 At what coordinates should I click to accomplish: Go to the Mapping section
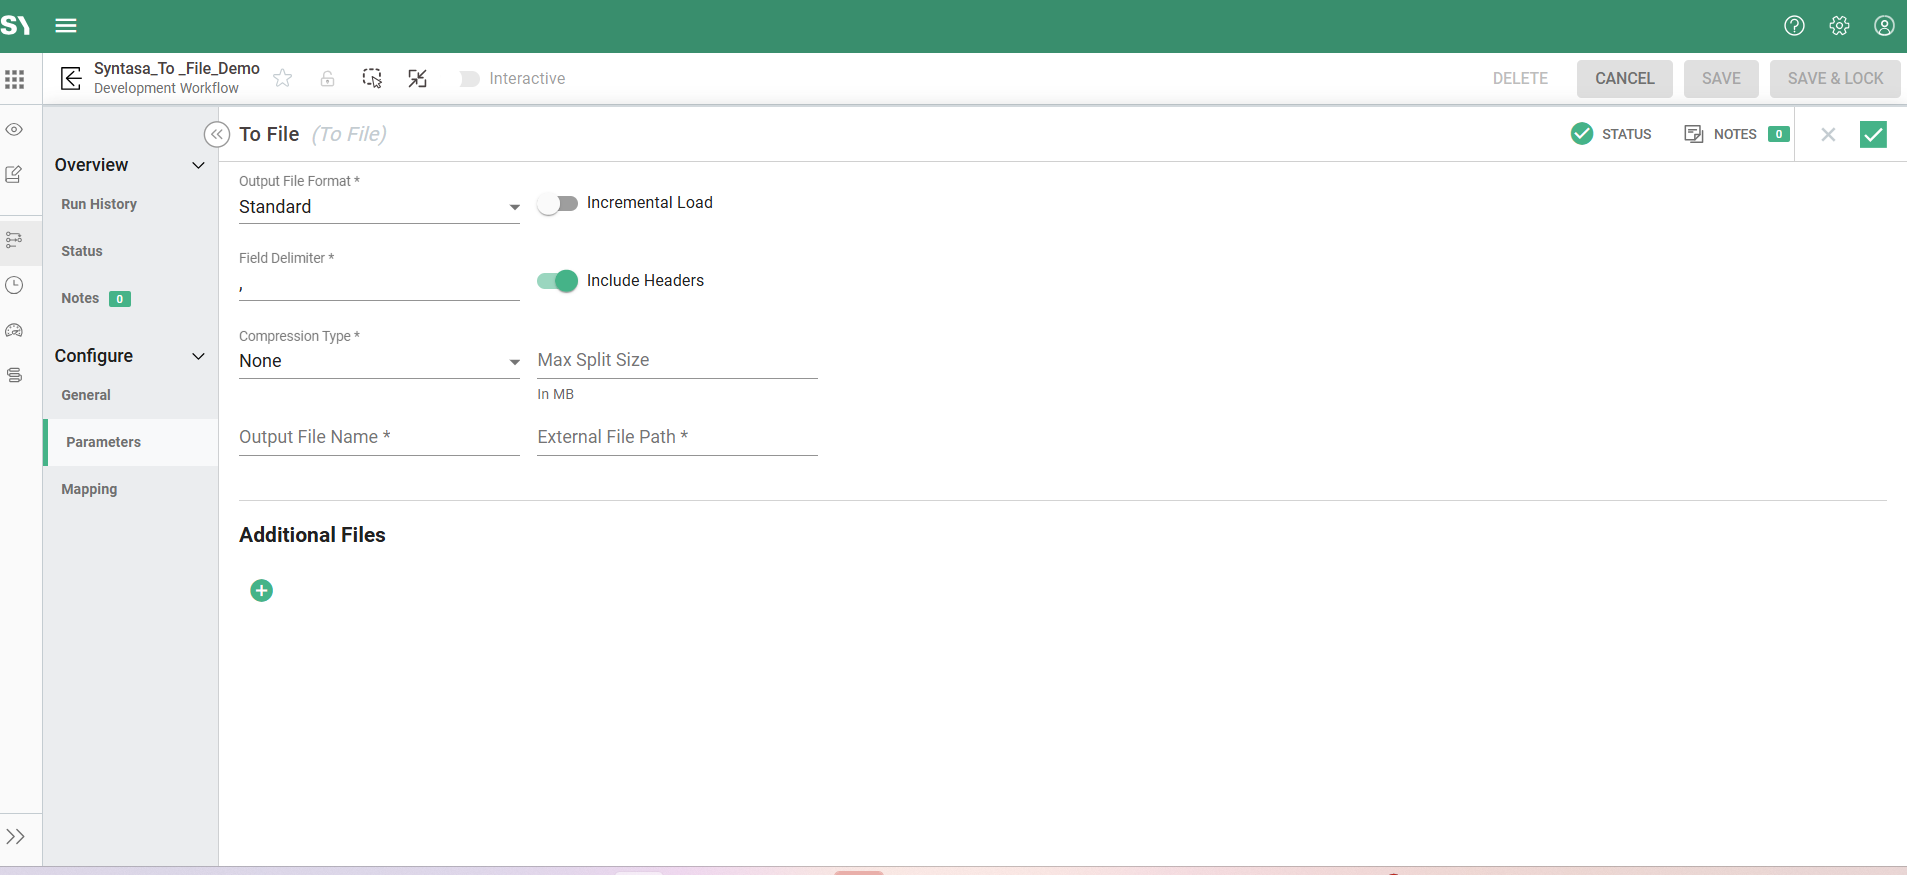point(89,489)
